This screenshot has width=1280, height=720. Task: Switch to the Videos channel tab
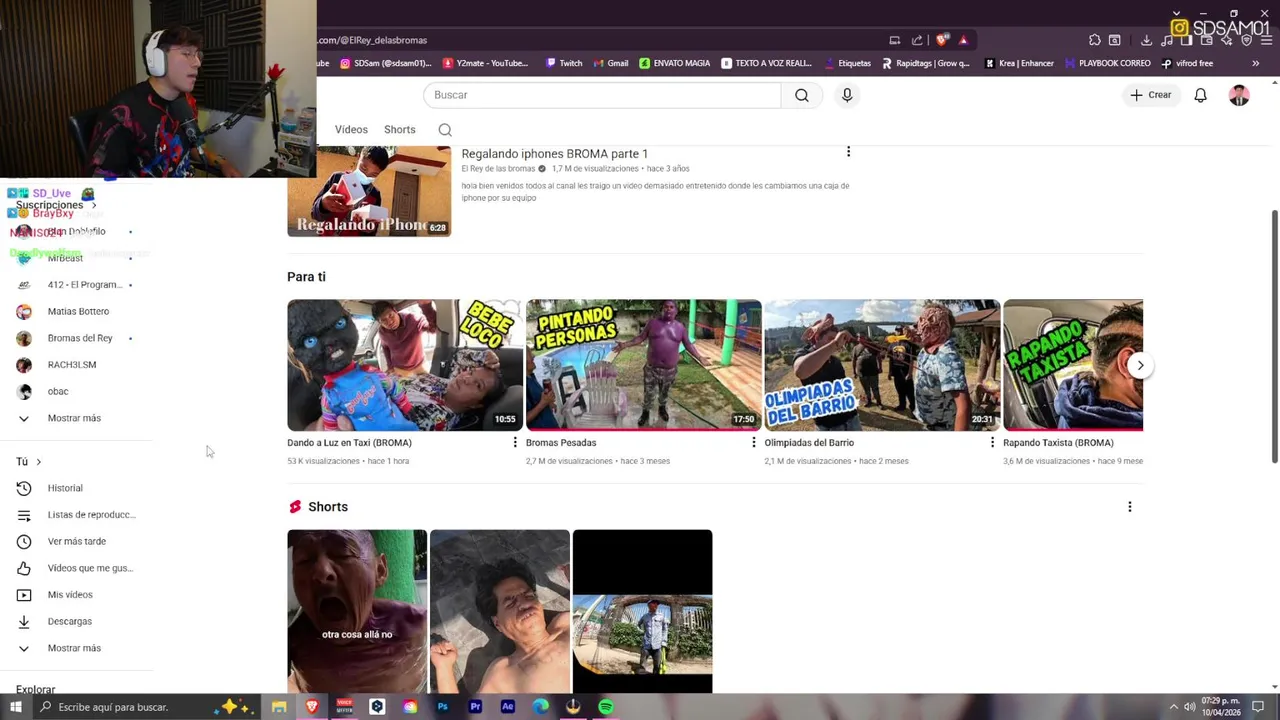point(351,130)
